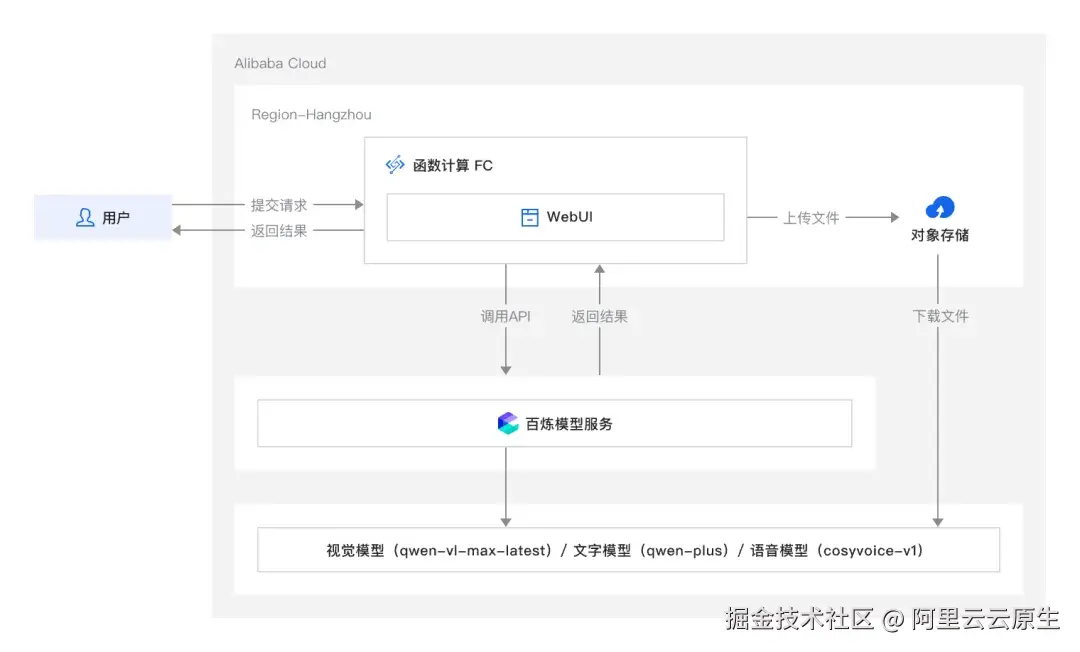Click the 文字模型 (qwen-plus) text
This screenshot has height=652, width=1080.
(x=651, y=551)
